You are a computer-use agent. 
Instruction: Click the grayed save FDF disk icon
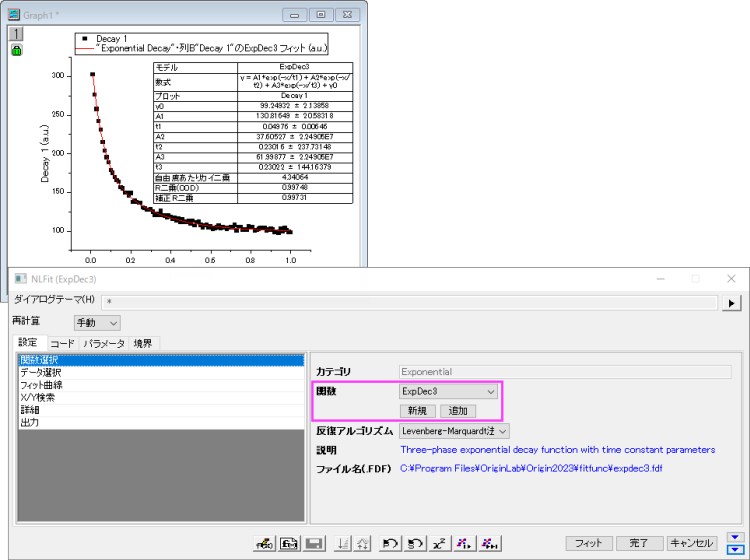[314, 543]
